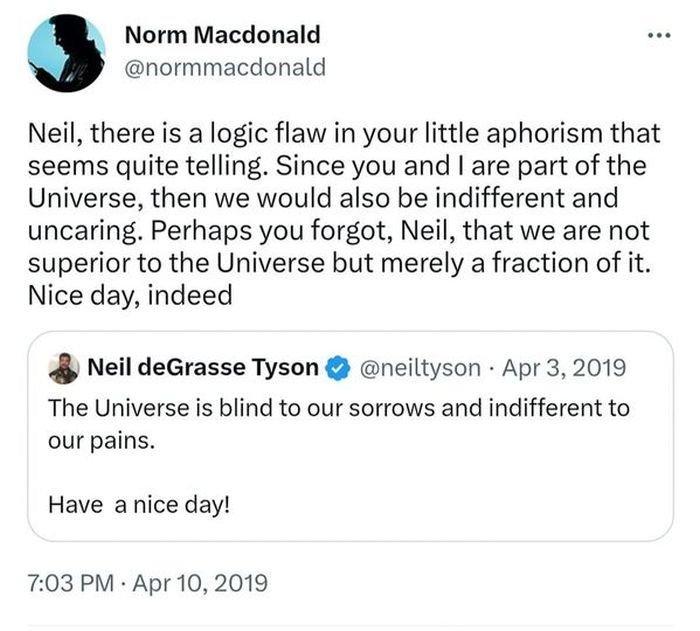Open the @normmacdonald handle link
Image resolution: width=700 pixels, height=631 pixels.
(225, 68)
